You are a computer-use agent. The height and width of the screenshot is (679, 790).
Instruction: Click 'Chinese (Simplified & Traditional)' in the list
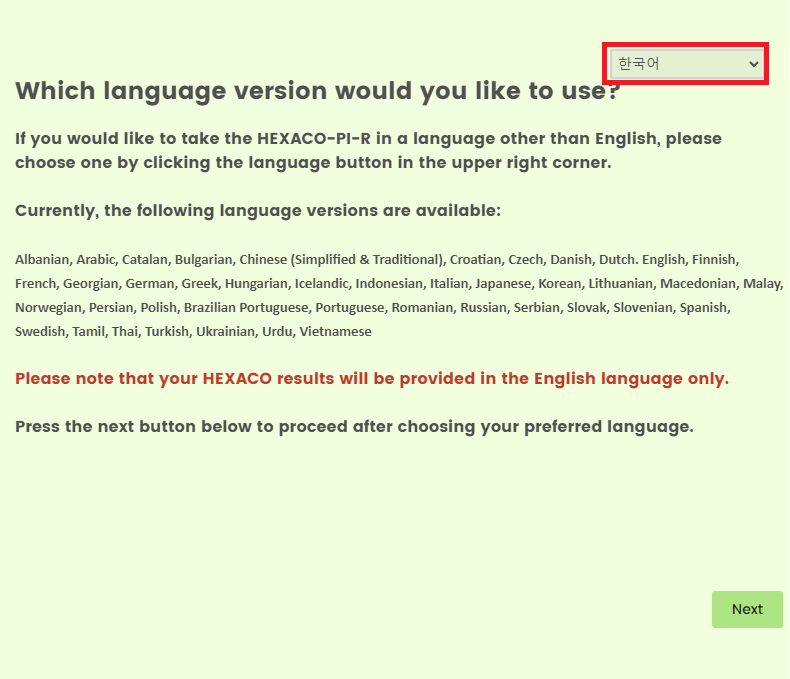click(x=341, y=260)
